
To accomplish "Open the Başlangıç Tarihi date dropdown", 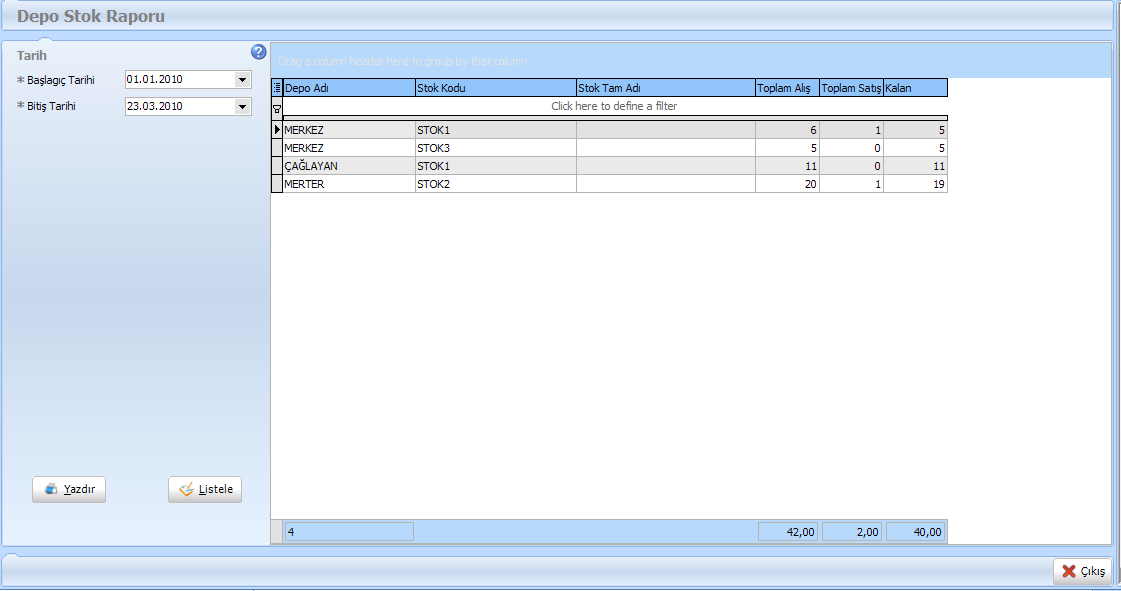I will point(242,80).
